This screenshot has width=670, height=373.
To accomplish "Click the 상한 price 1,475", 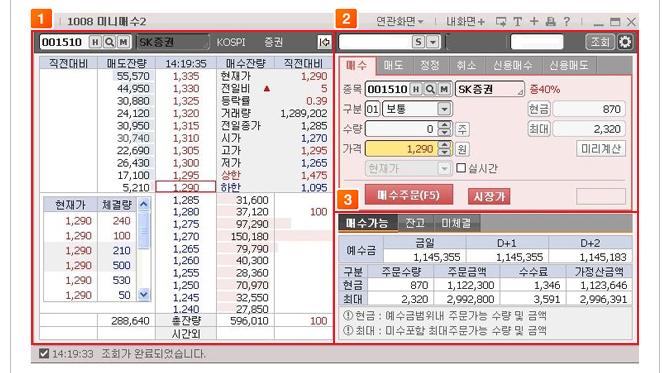I will [314, 175].
